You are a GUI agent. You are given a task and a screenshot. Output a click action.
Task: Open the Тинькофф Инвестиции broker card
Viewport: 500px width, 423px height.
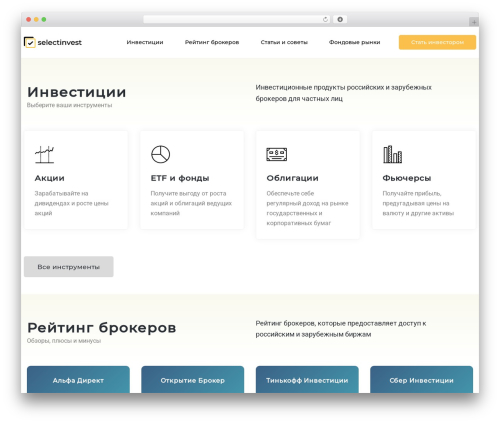click(307, 380)
